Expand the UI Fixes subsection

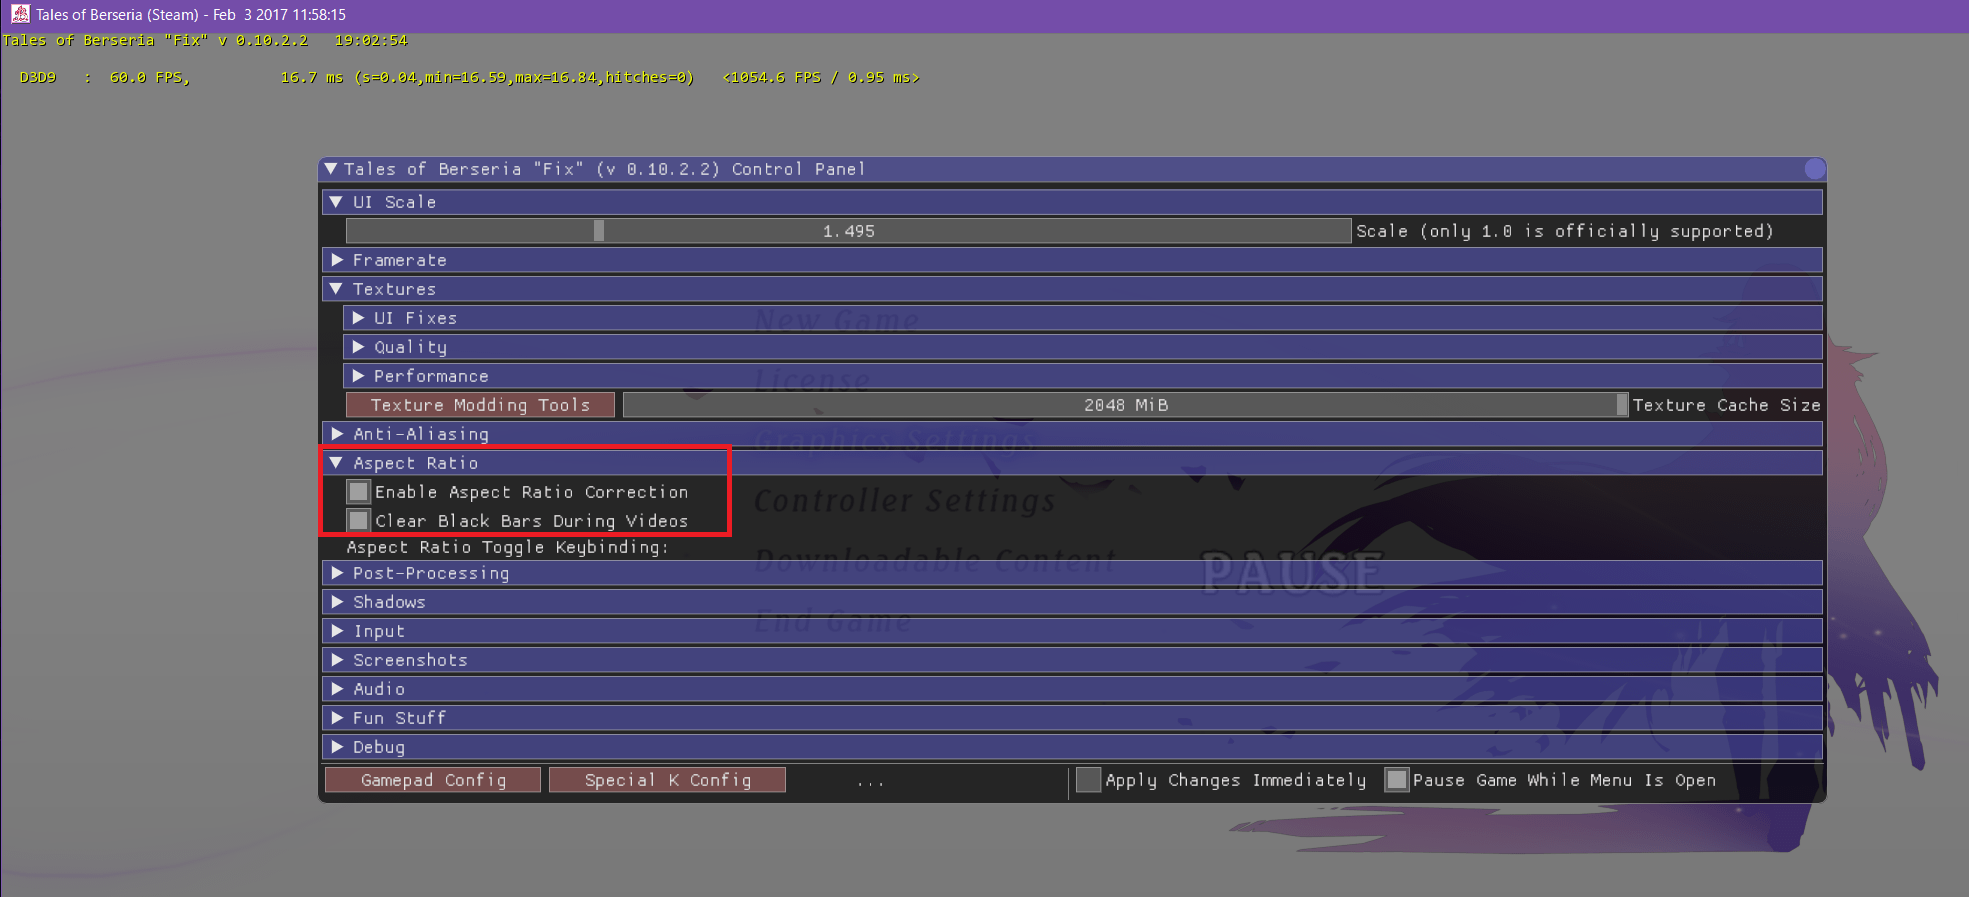[x=1083, y=318]
